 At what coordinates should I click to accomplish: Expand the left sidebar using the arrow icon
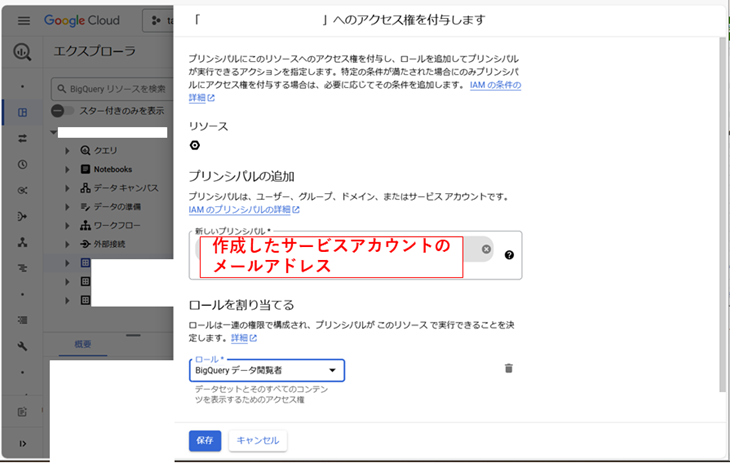click(x=22, y=443)
